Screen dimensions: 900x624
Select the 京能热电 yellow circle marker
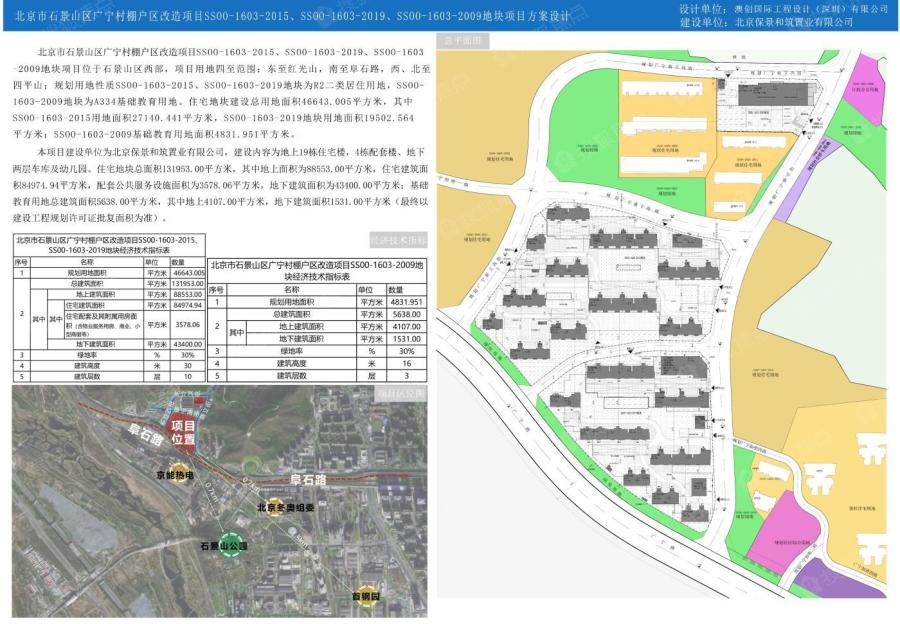tap(176, 475)
